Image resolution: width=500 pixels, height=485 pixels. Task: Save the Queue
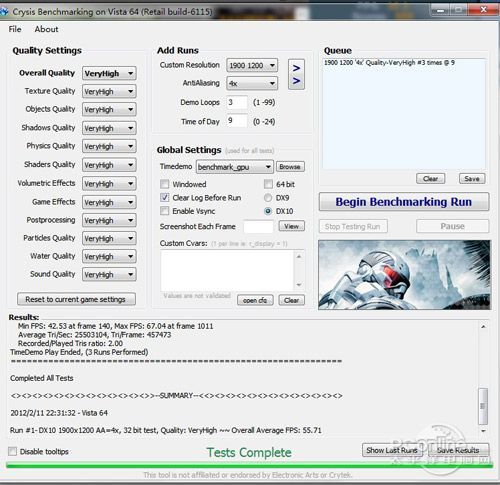click(472, 179)
